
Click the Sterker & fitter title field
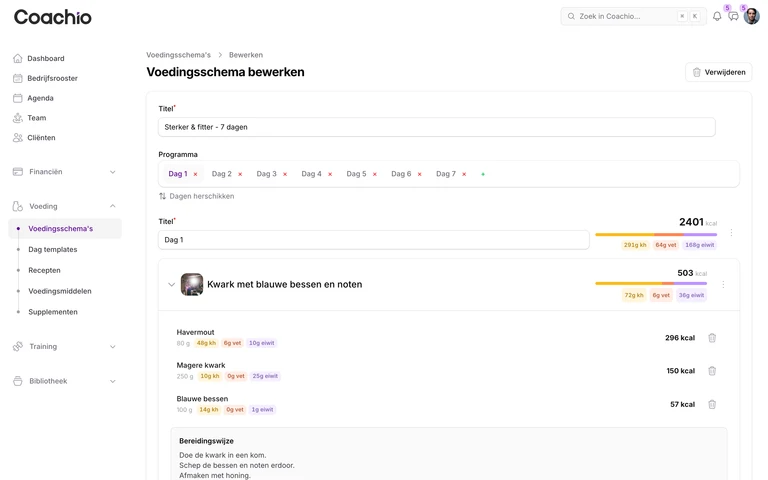tap(436, 127)
